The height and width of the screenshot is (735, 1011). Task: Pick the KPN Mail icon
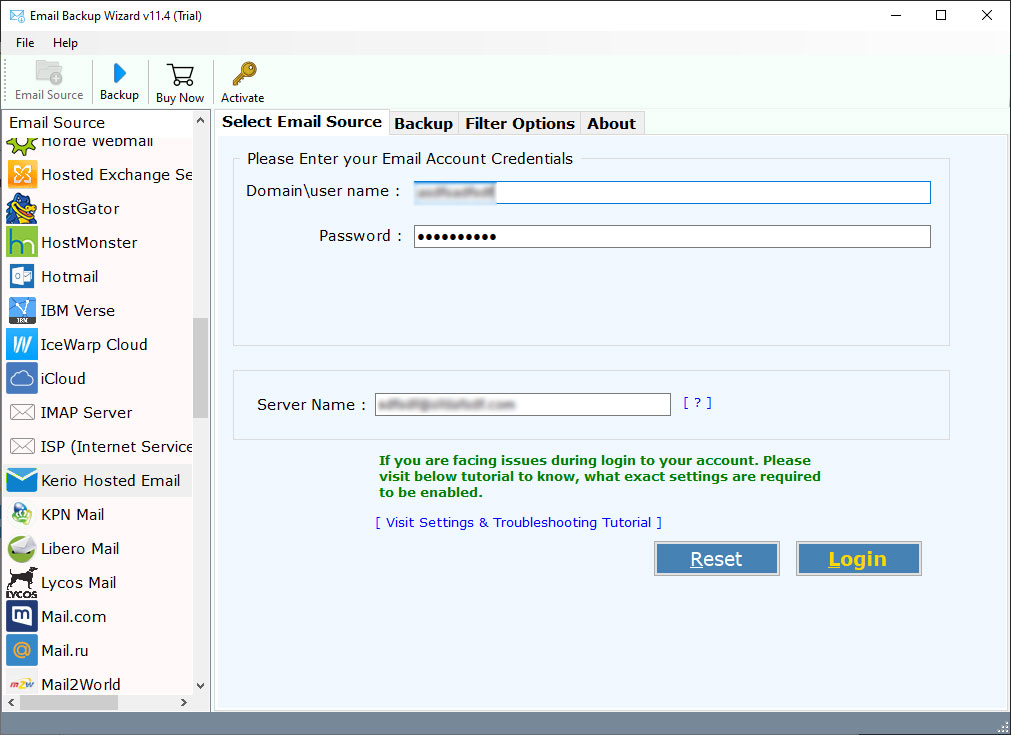22,514
